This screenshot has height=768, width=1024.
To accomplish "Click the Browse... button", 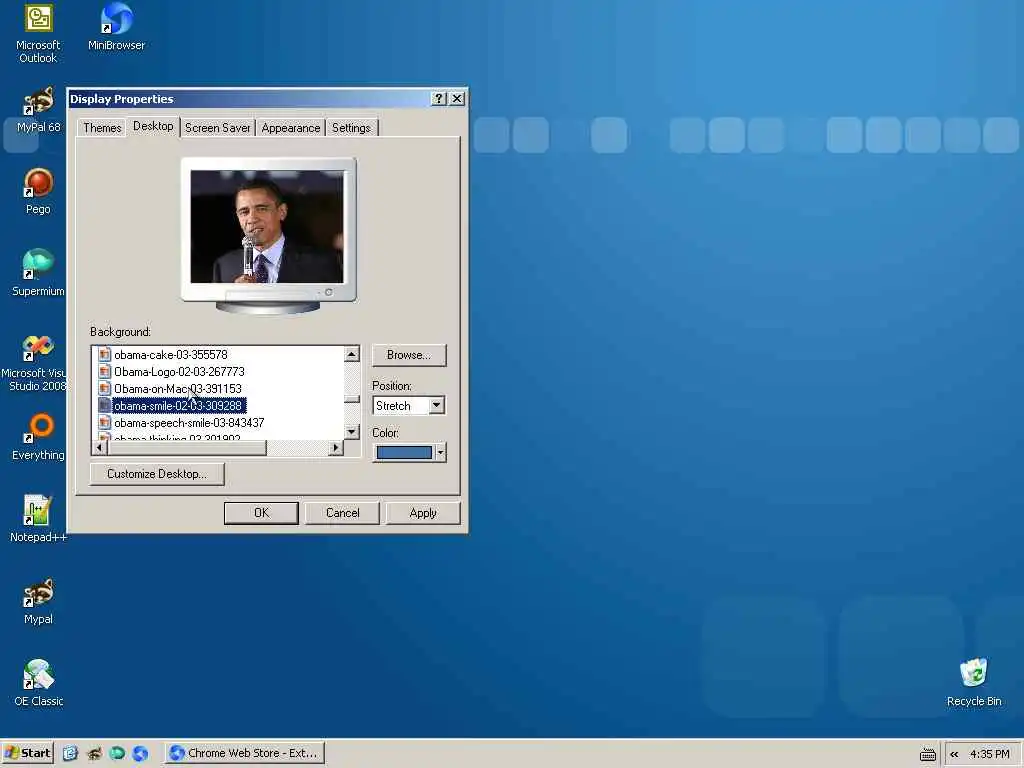I will click(x=409, y=355).
